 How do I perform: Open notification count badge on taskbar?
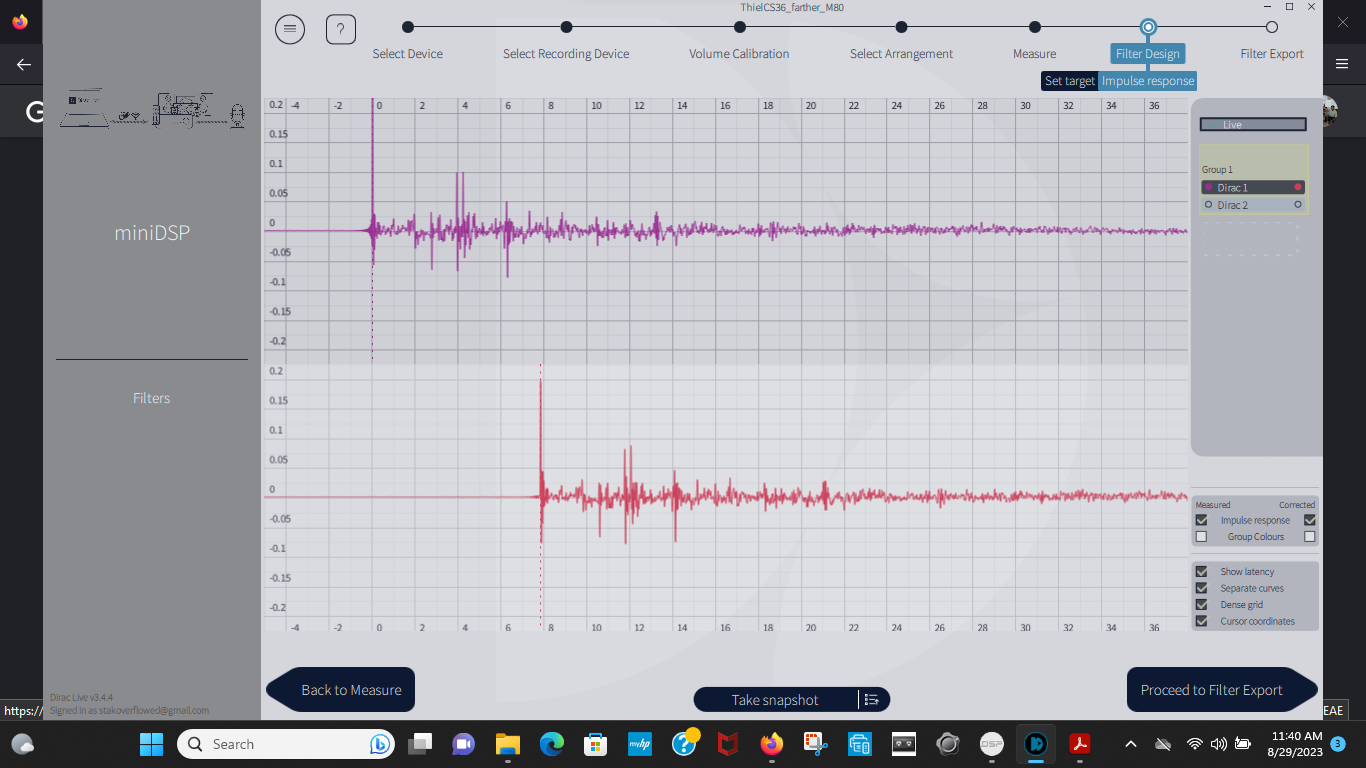pos(1339,744)
